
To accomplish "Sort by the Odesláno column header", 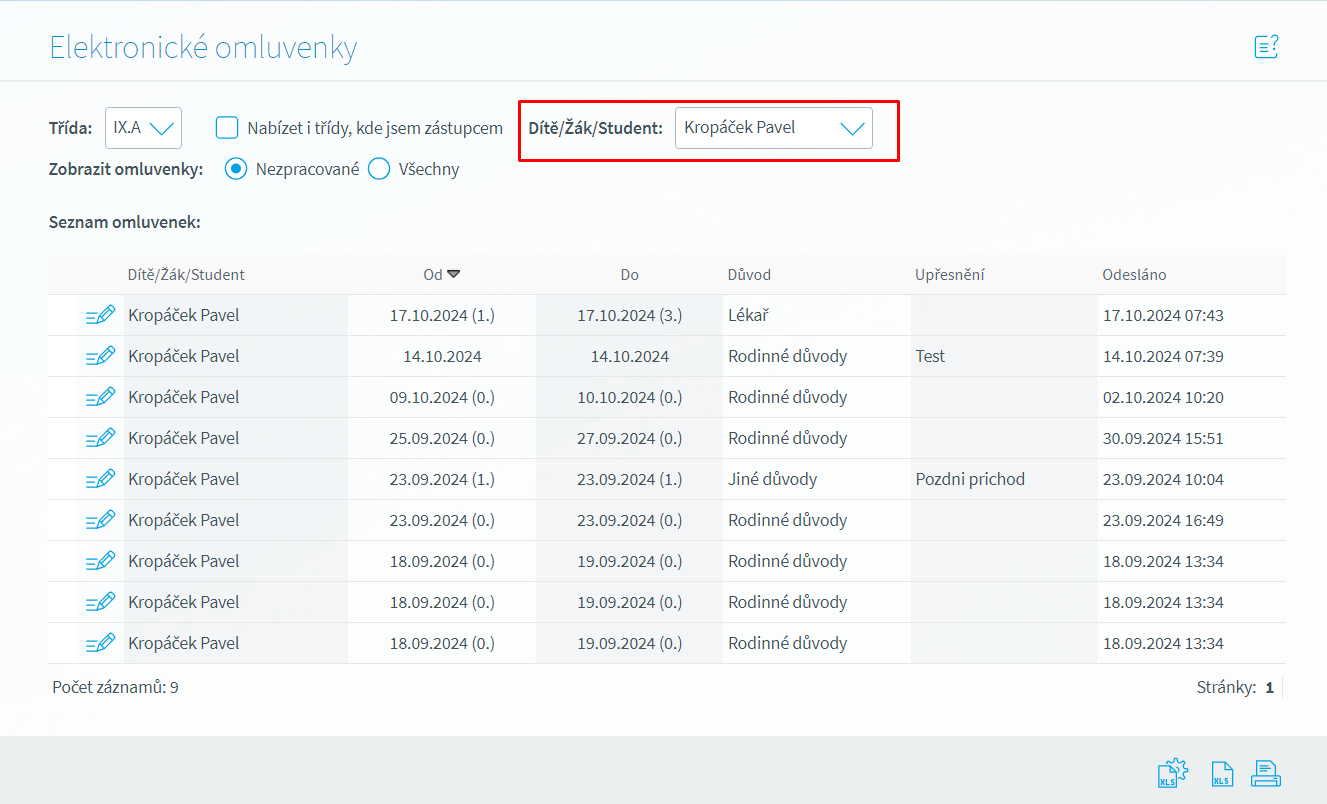I will (1134, 274).
